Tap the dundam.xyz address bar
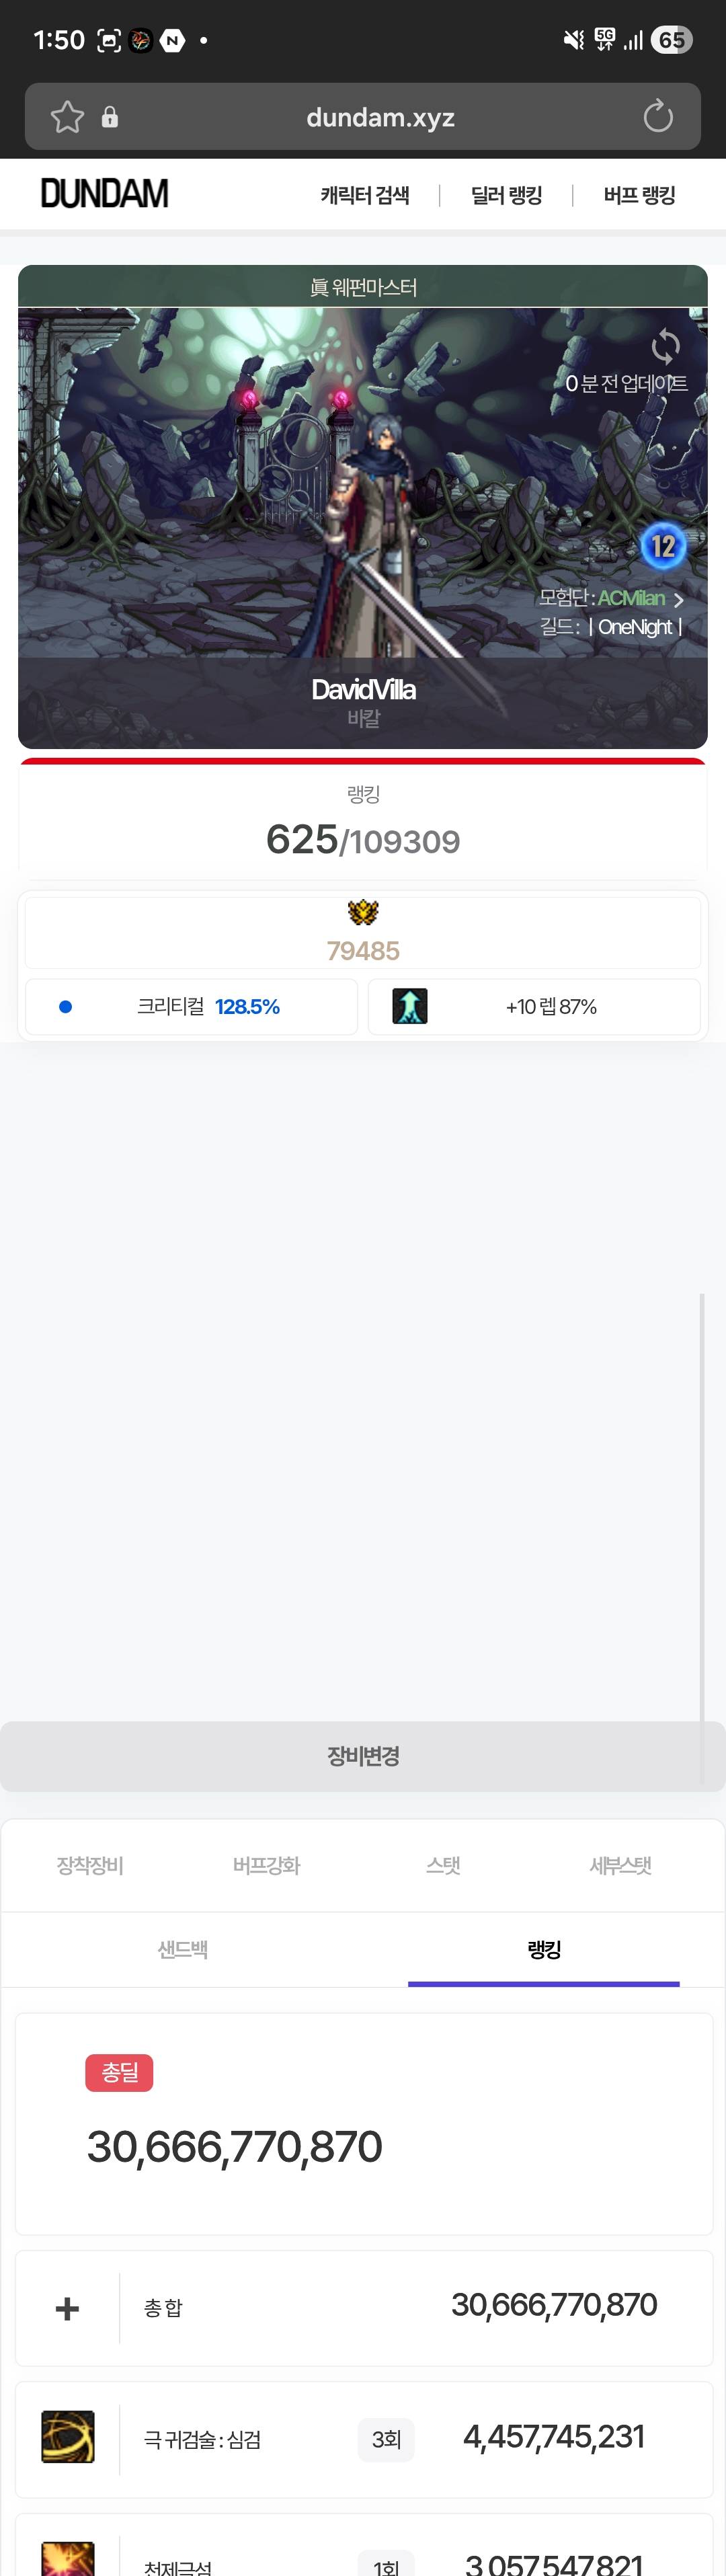The width and height of the screenshot is (726, 2576). coord(380,117)
